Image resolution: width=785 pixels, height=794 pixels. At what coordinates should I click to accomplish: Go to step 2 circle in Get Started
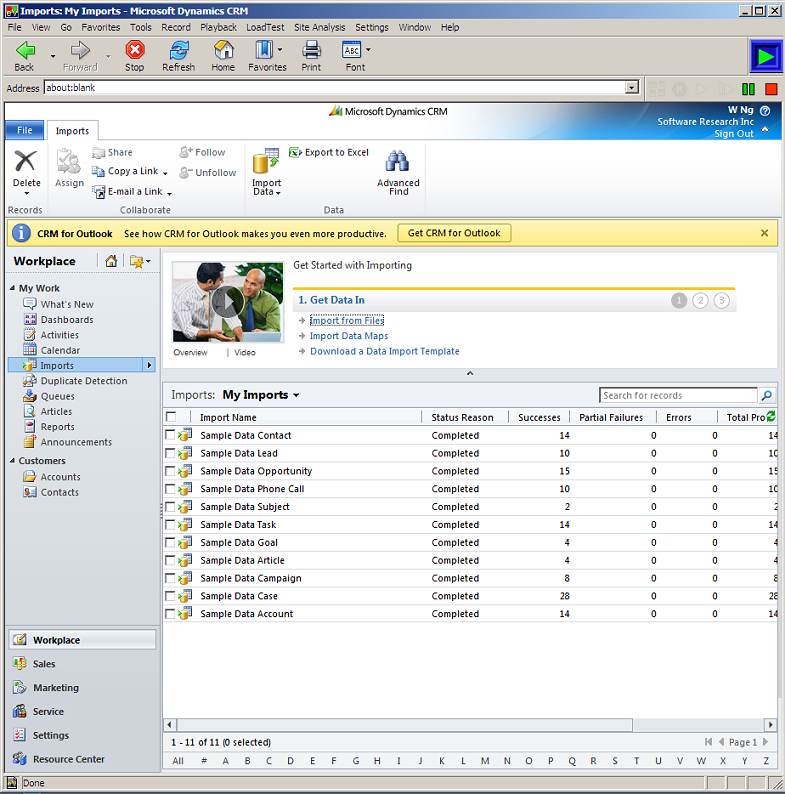(700, 300)
